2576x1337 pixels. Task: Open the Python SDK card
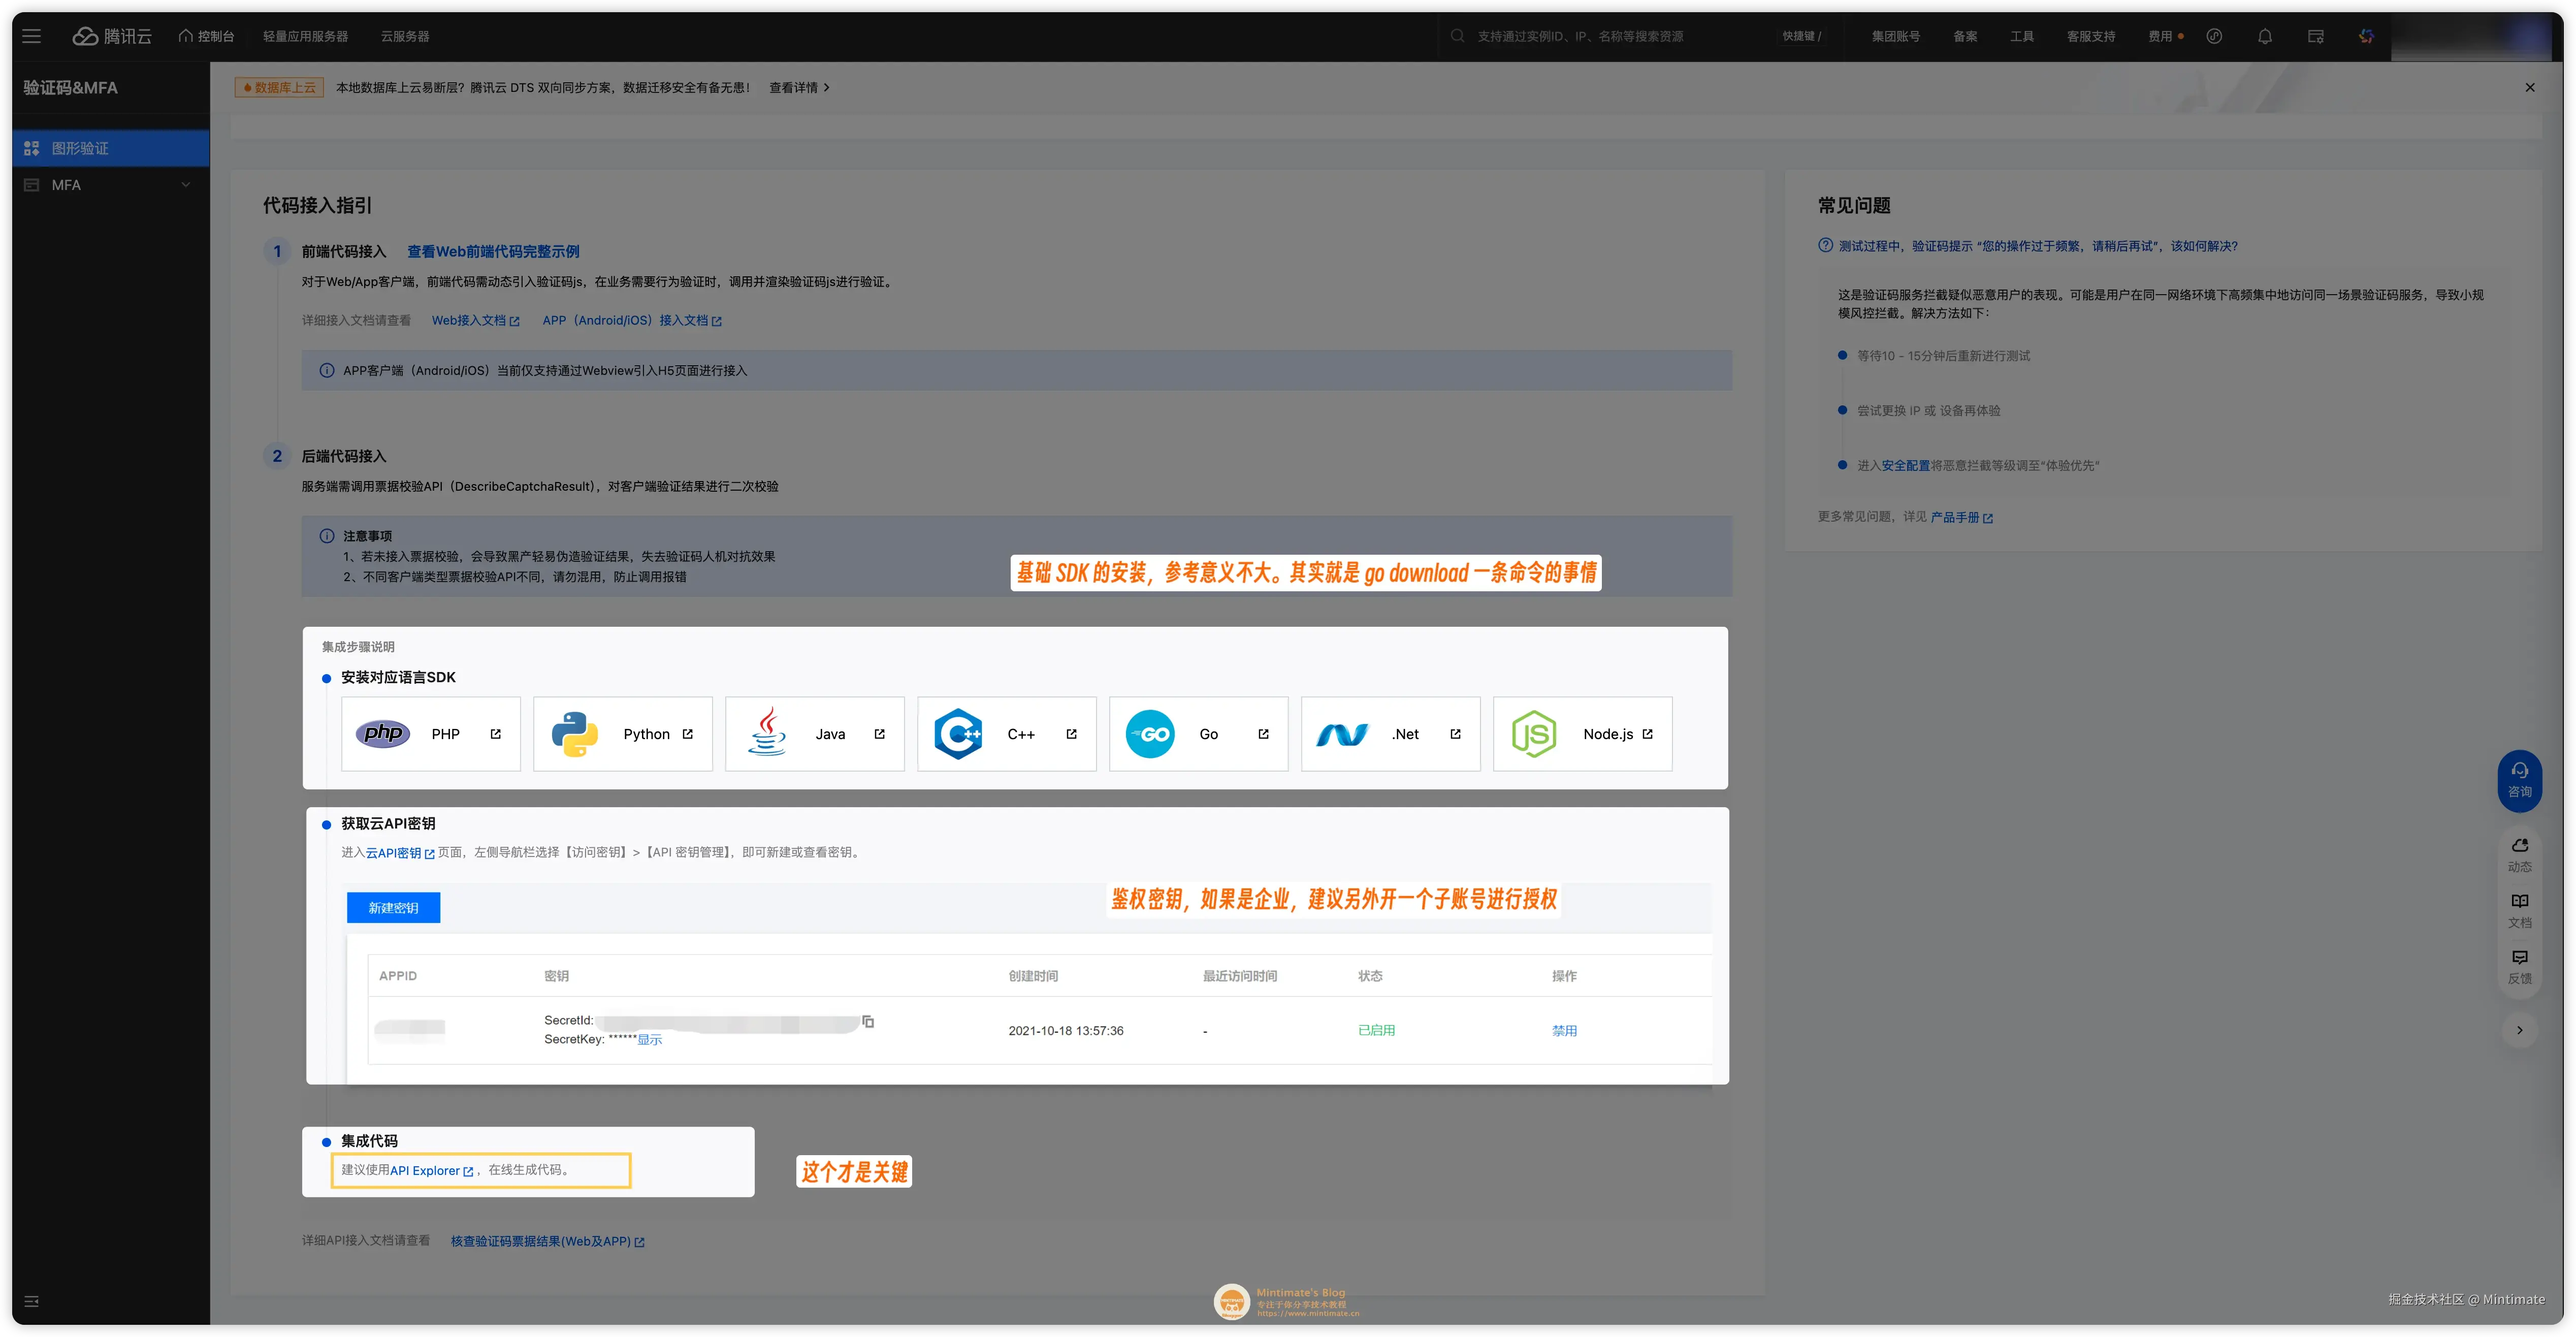(622, 734)
